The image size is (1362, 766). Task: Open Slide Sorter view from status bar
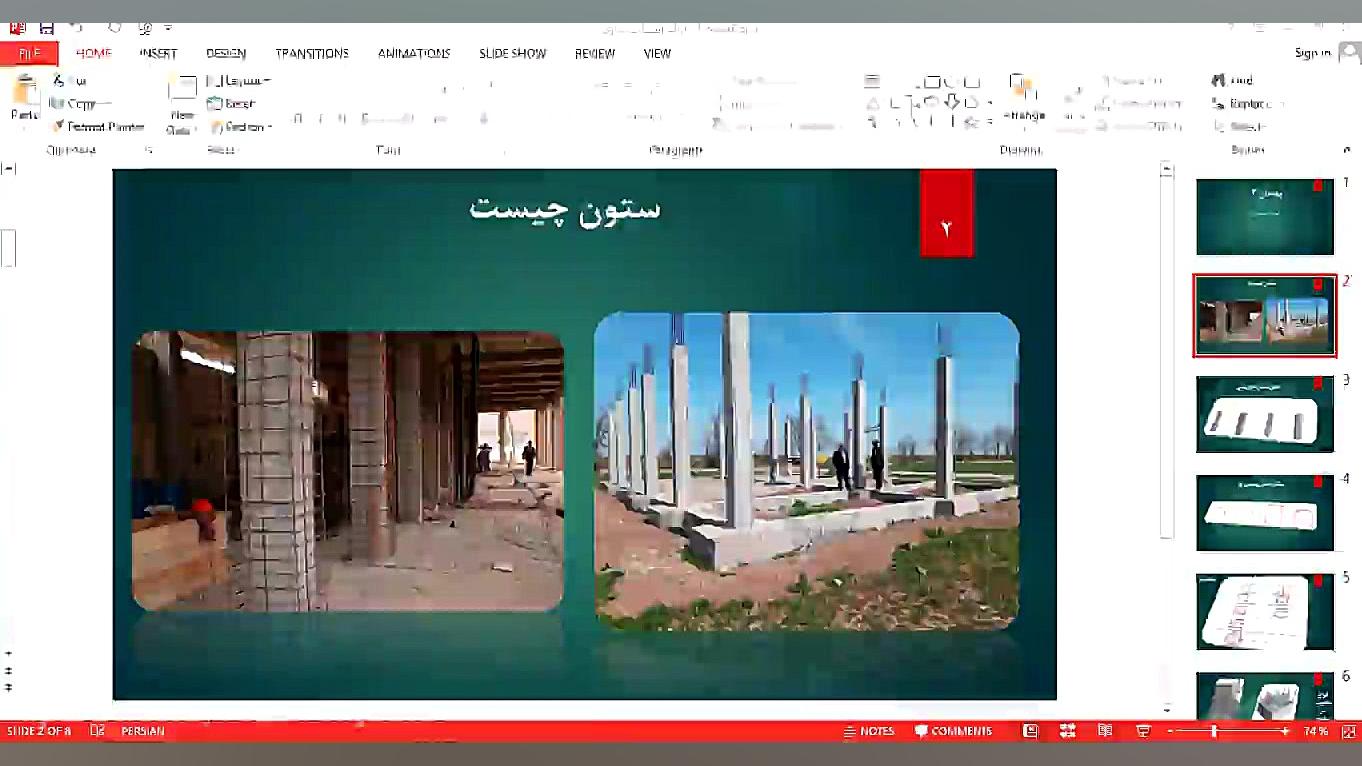click(x=1066, y=730)
